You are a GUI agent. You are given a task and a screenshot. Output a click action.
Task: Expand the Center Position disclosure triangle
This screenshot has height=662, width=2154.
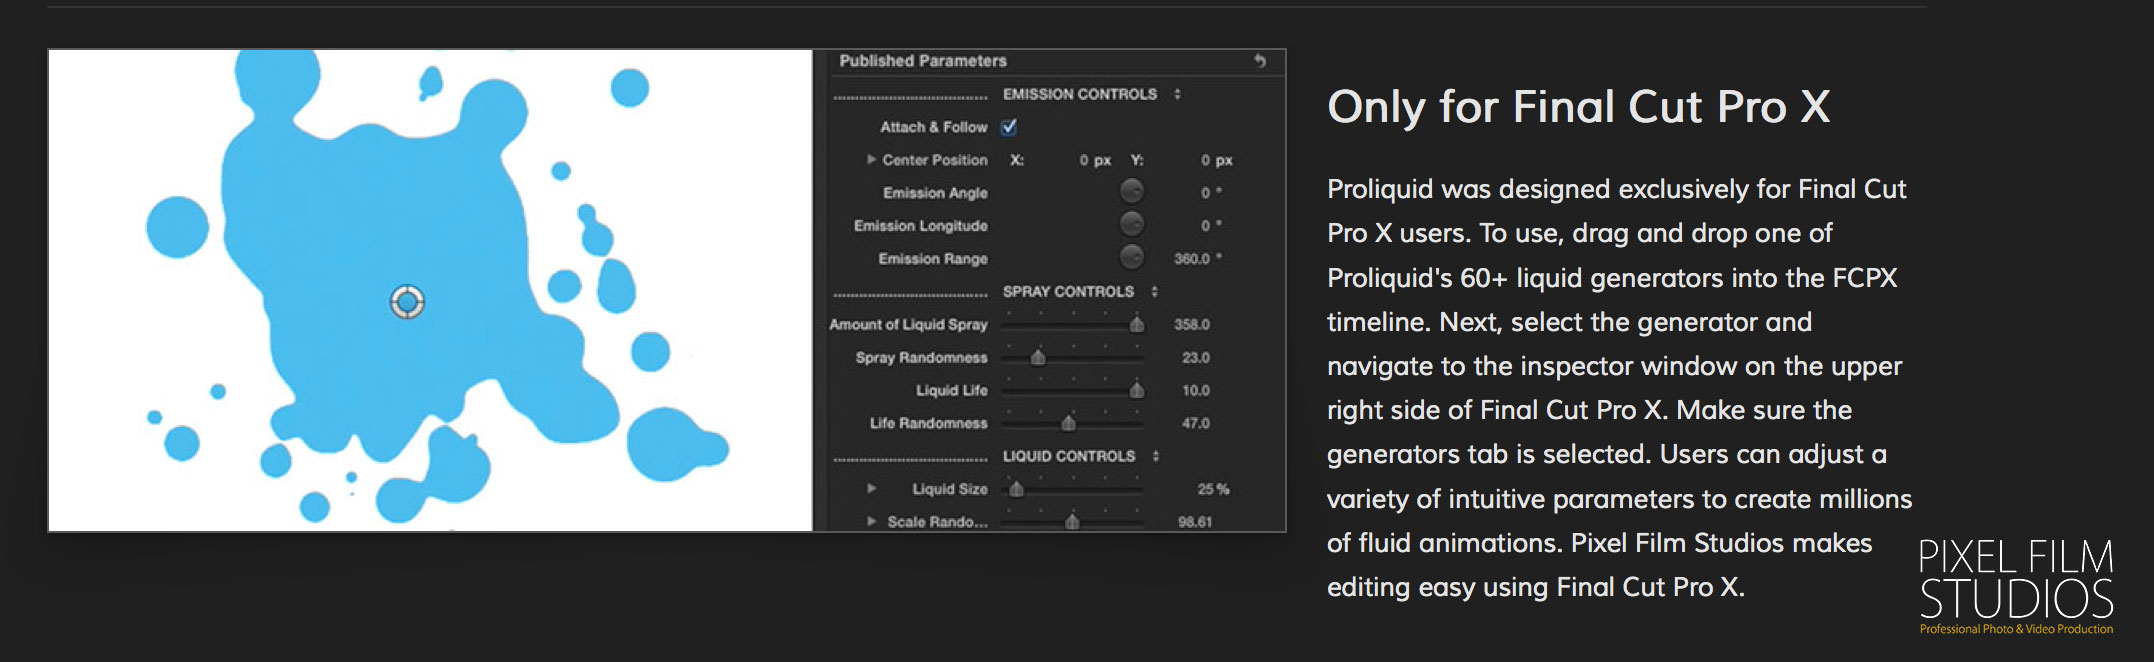tap(871, 160)
